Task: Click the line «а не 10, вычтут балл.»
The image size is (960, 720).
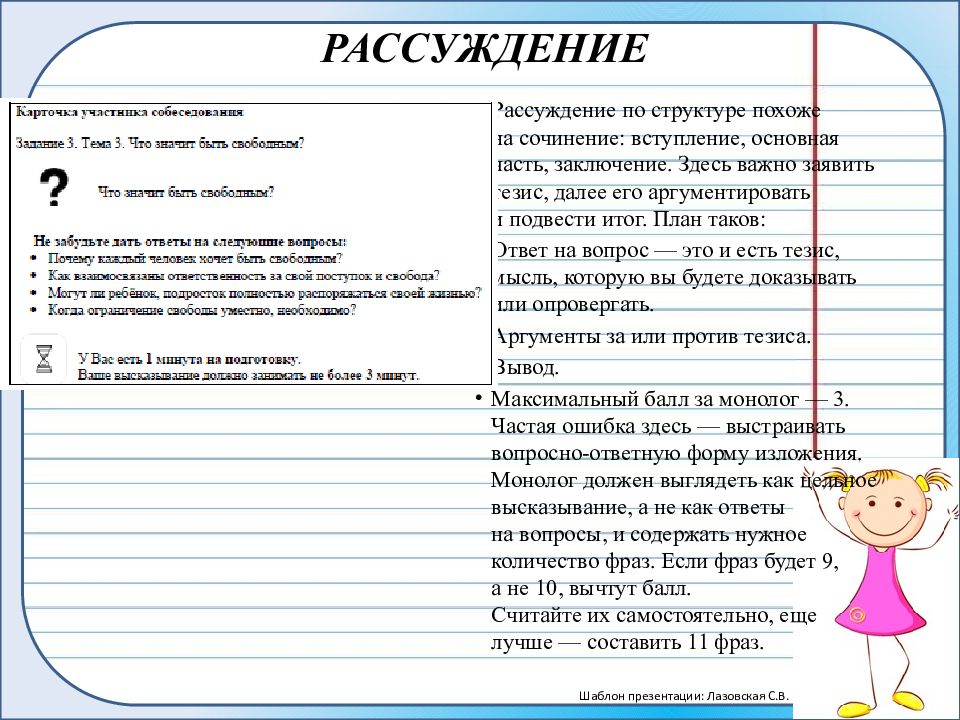Action: [x=591, y=588]
